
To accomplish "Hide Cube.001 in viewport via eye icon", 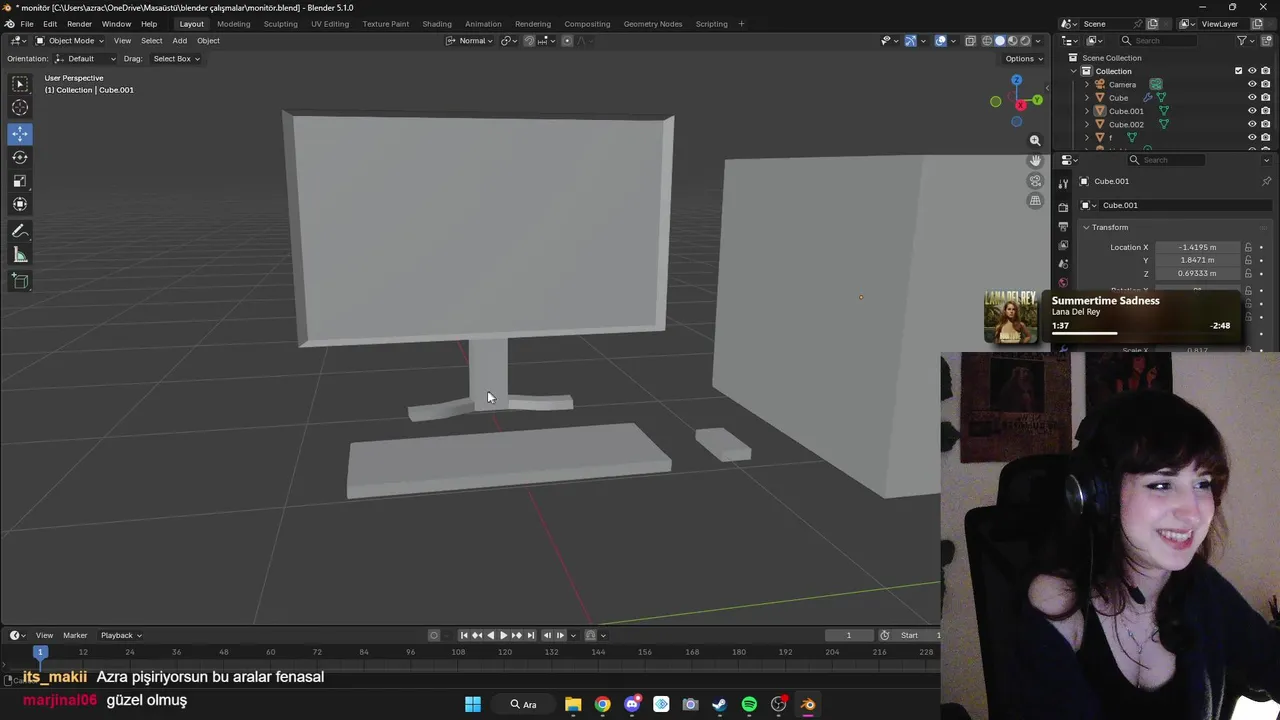I will [x=1252, y=111].
